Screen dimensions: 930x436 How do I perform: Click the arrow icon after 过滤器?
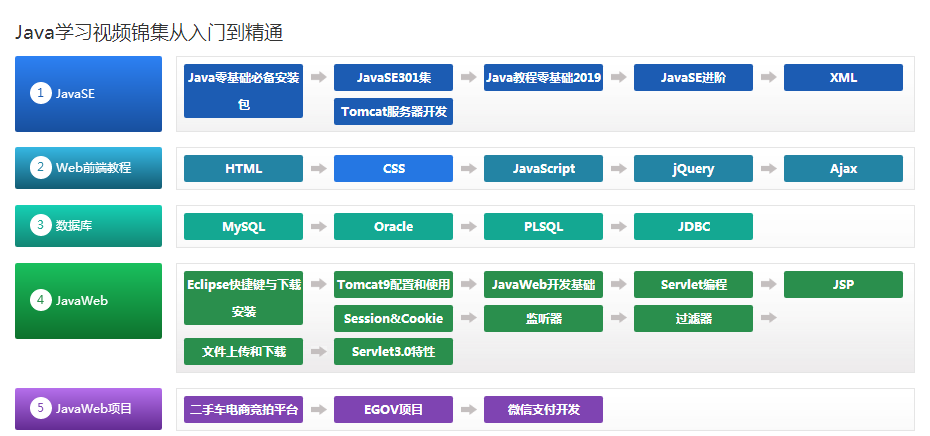(x=768, y=318)
